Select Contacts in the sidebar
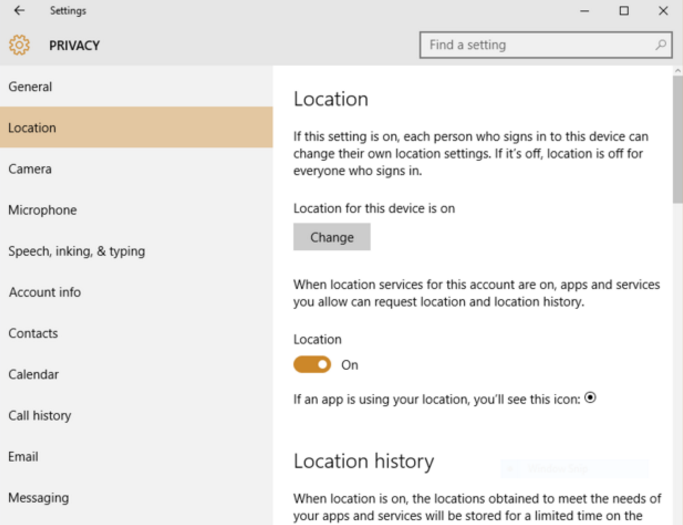This screenshot has height=525, width=683. click(x=136, y=333)
